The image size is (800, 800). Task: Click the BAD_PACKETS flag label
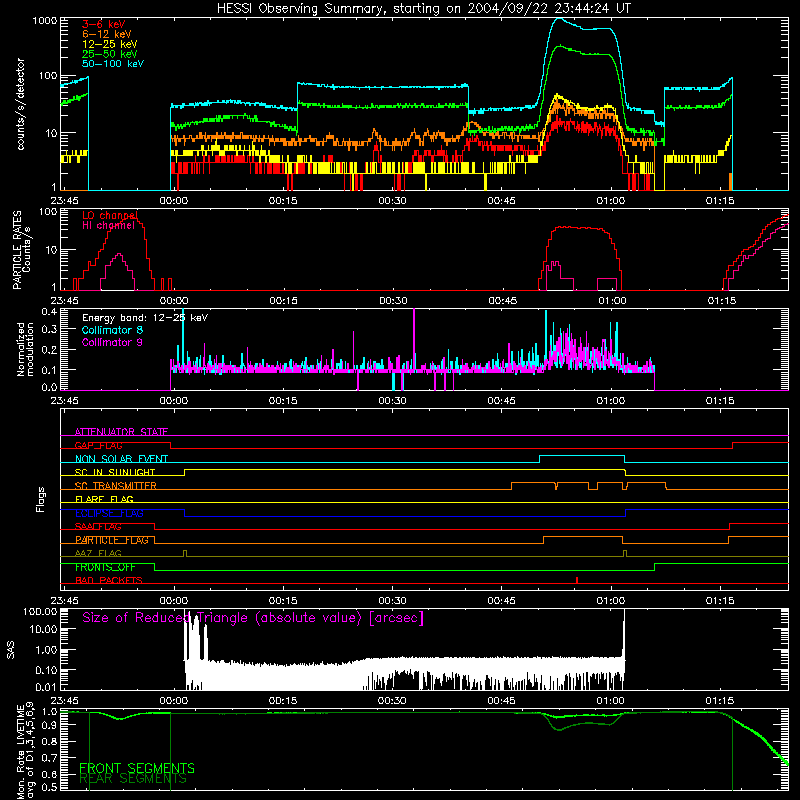click(x=109, y=581)
